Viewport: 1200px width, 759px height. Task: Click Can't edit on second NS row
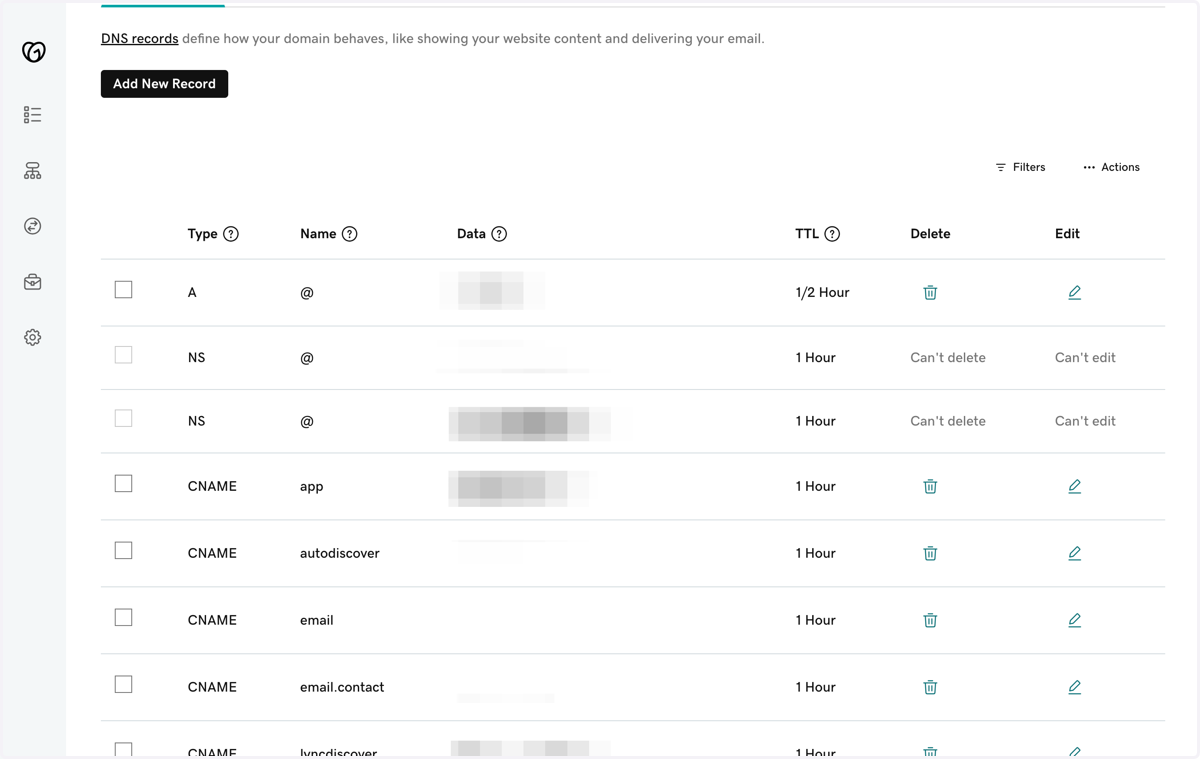1085,421
